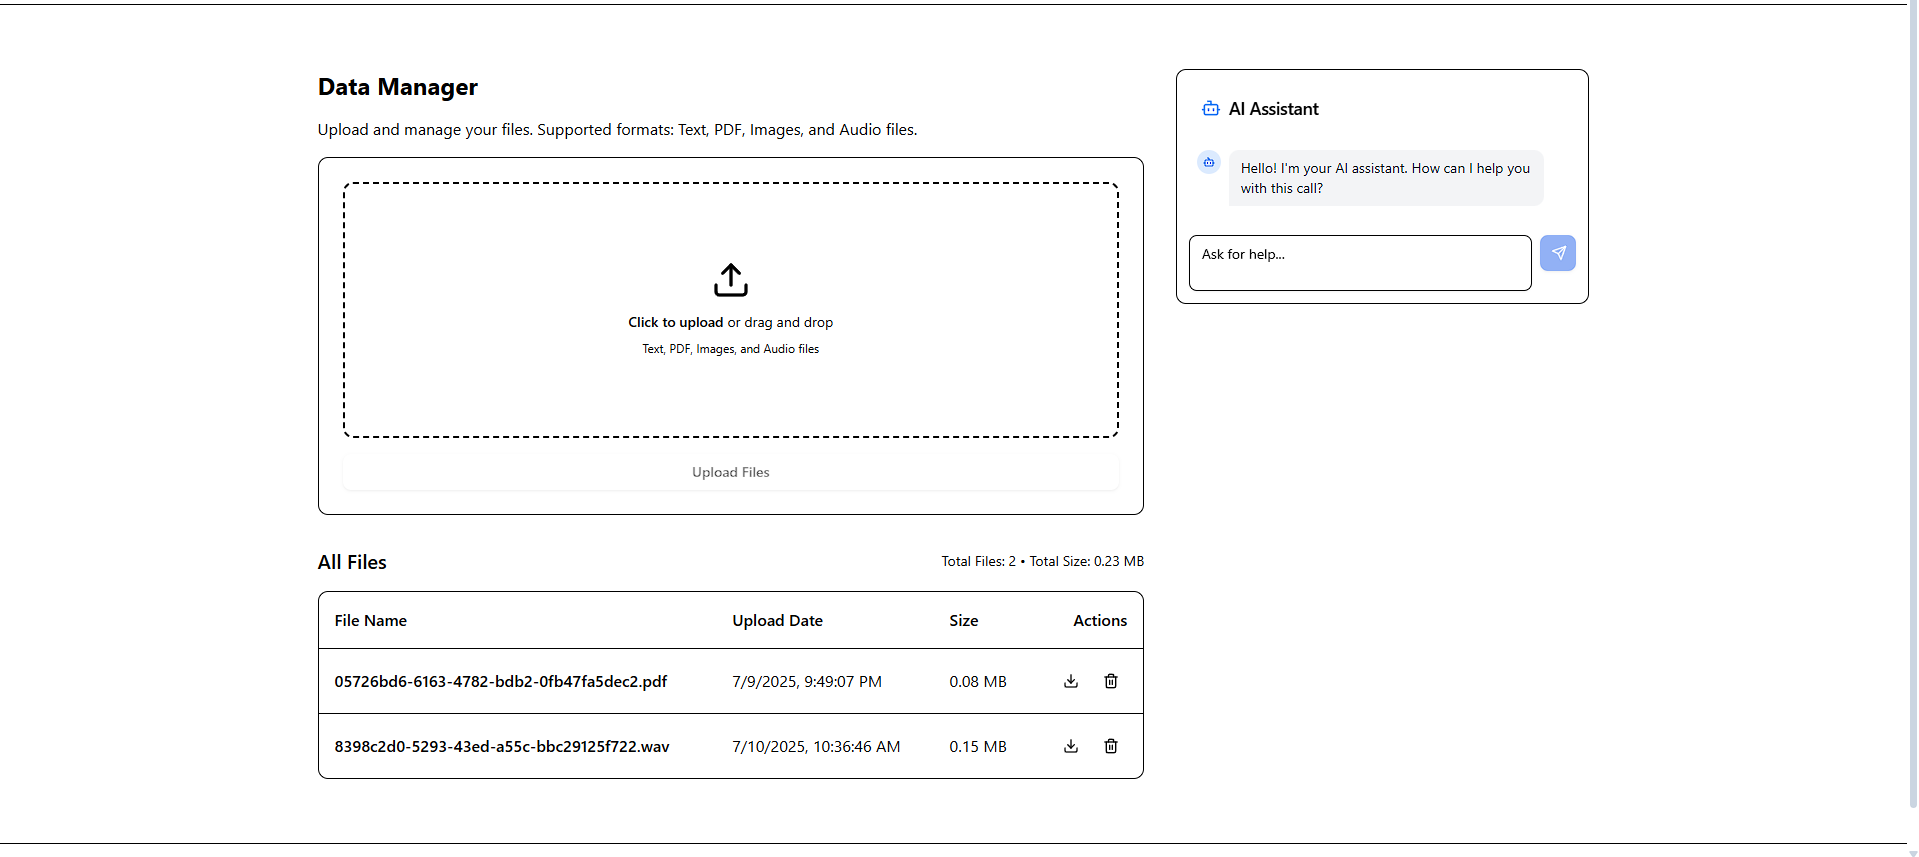The height and width of the screenshot is (857, 1919).
Task: Select the 8398c2d0-5293-43ed wav file name
Action: (x=502, y=746)
